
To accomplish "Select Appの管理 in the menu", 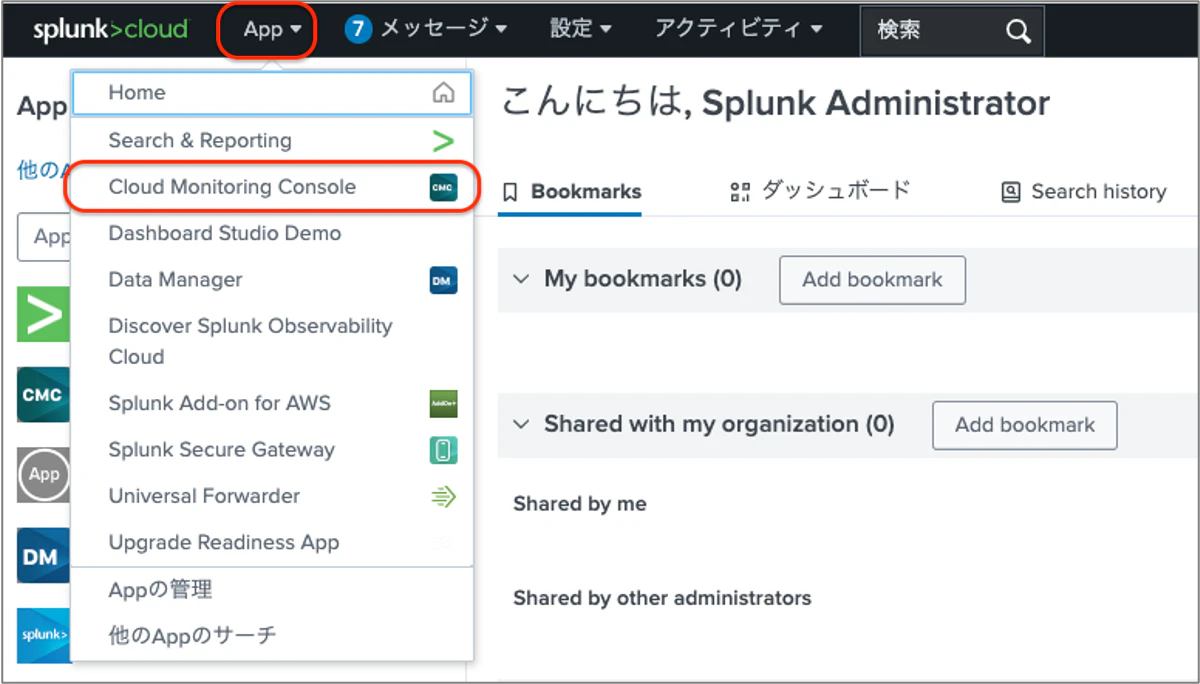I will point(272,590).
